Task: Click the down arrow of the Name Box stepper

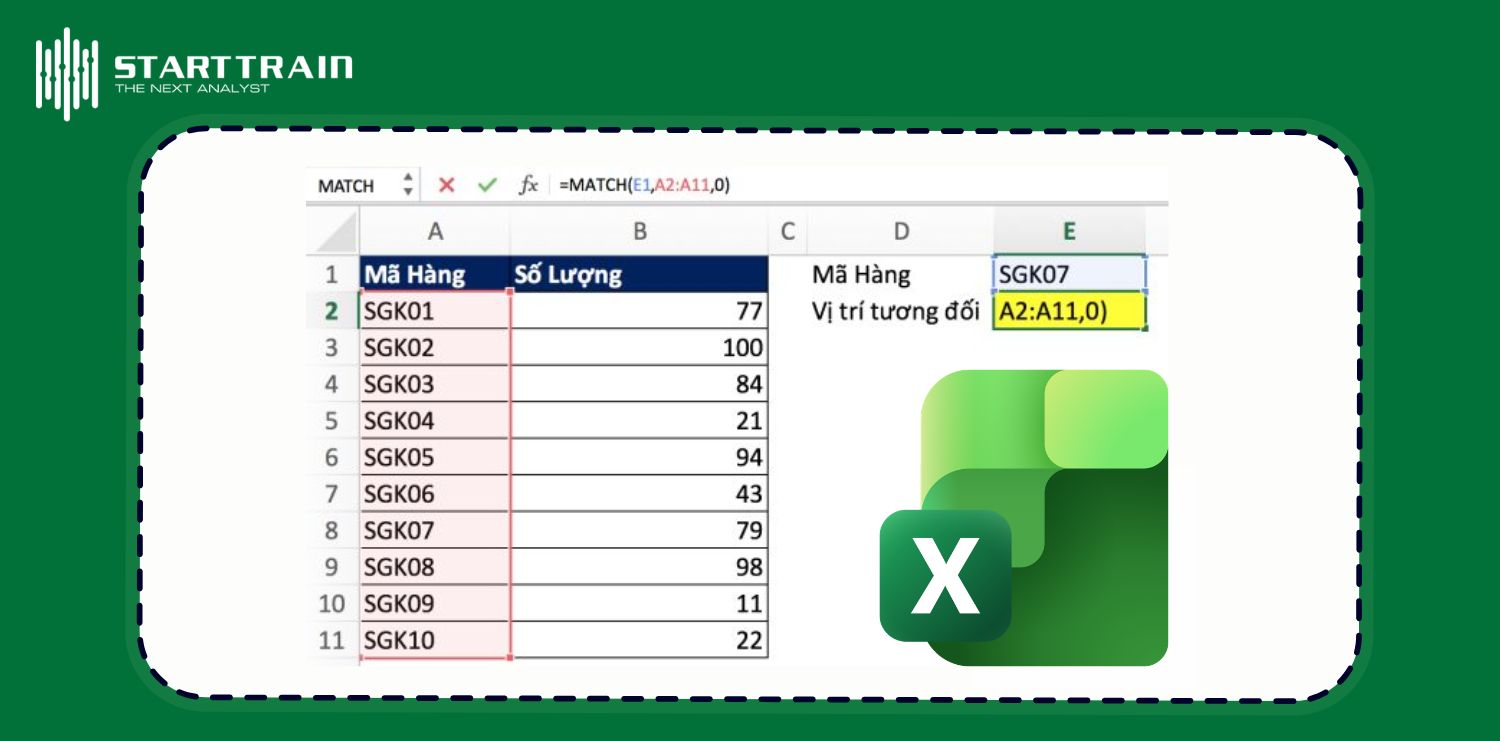Action: pos(408,191)
